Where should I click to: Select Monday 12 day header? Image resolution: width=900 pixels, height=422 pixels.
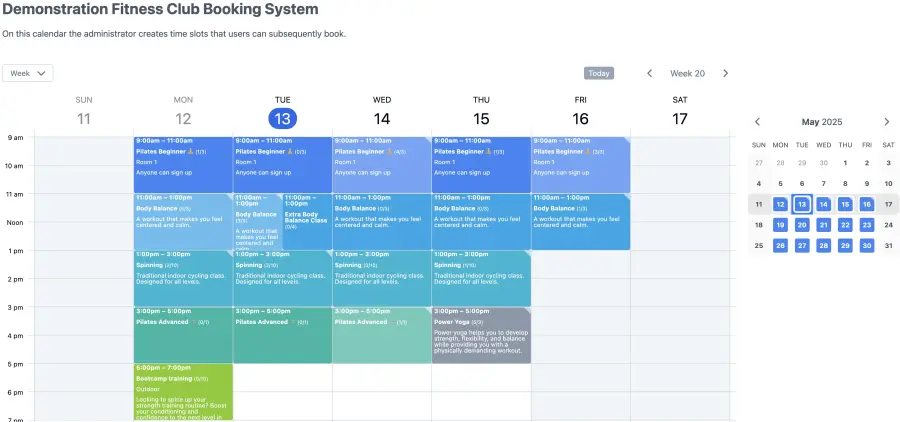(x=183, y=111)
